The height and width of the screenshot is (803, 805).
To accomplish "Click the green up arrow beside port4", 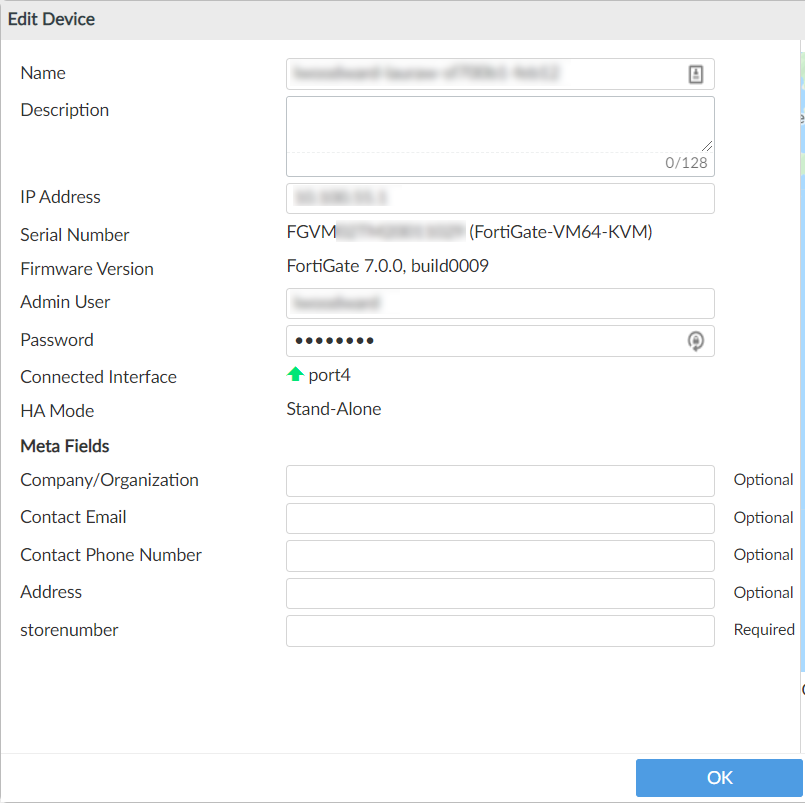I will click(295, 375).
